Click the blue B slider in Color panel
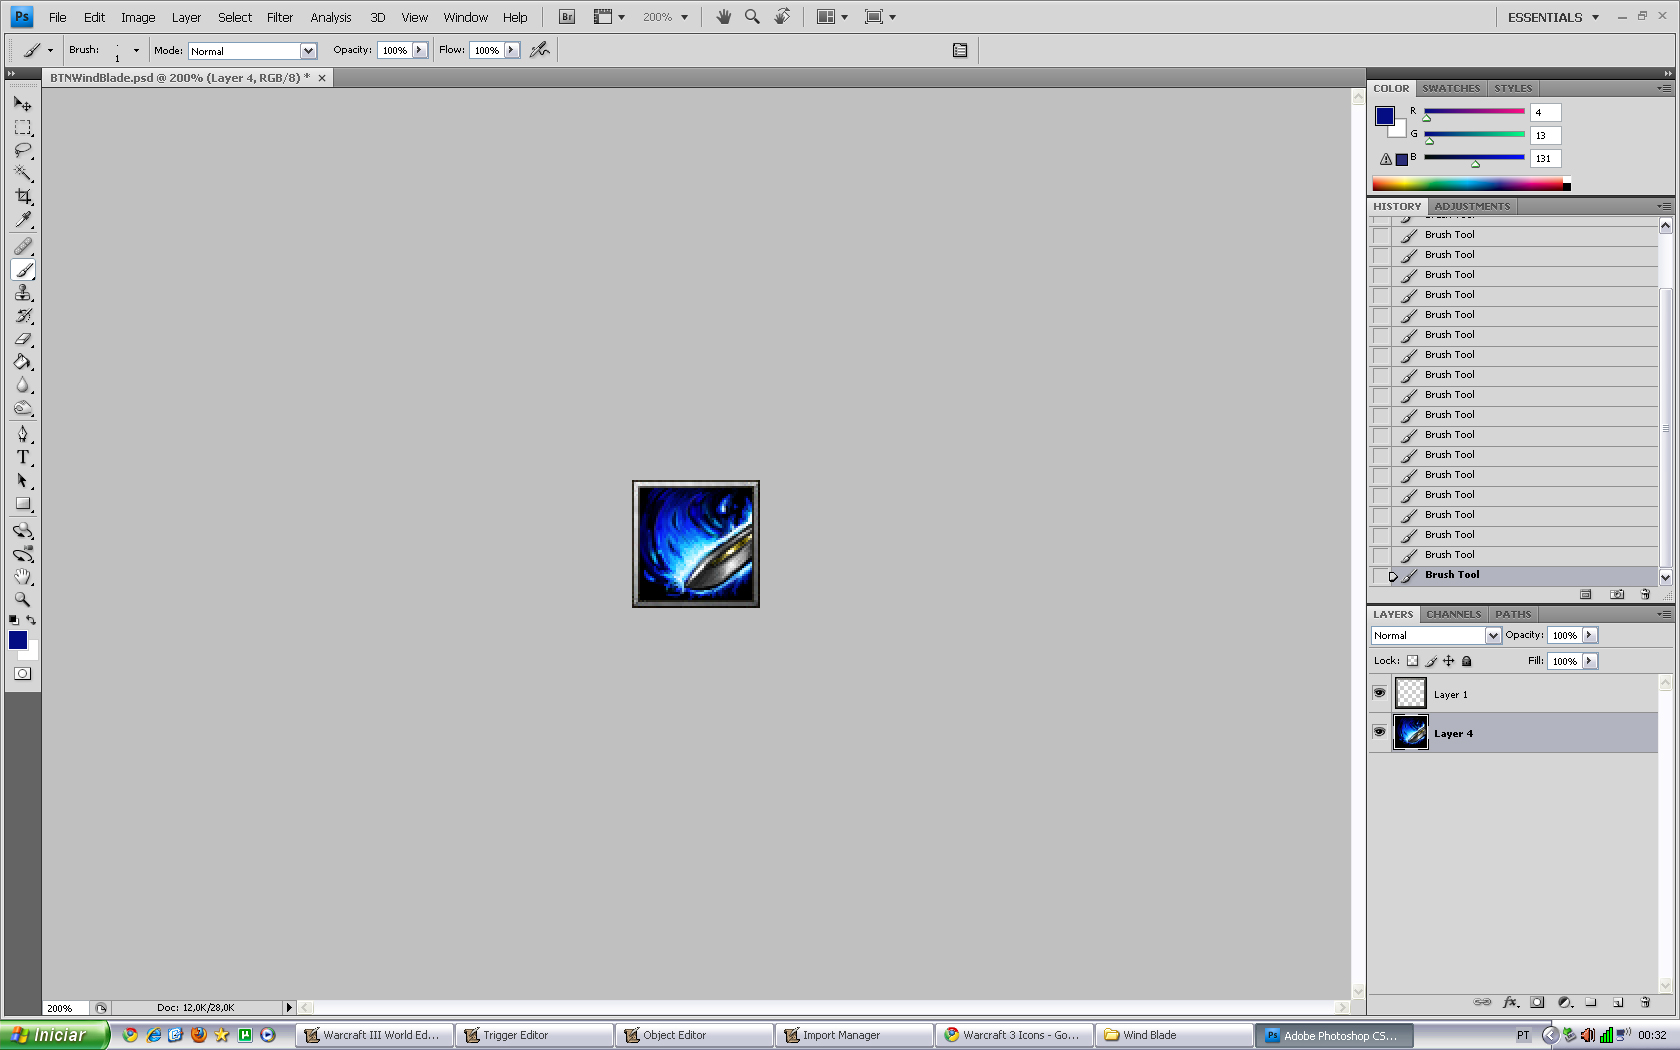This screenshot has width=1680, height=1050. pos(1474,157)
